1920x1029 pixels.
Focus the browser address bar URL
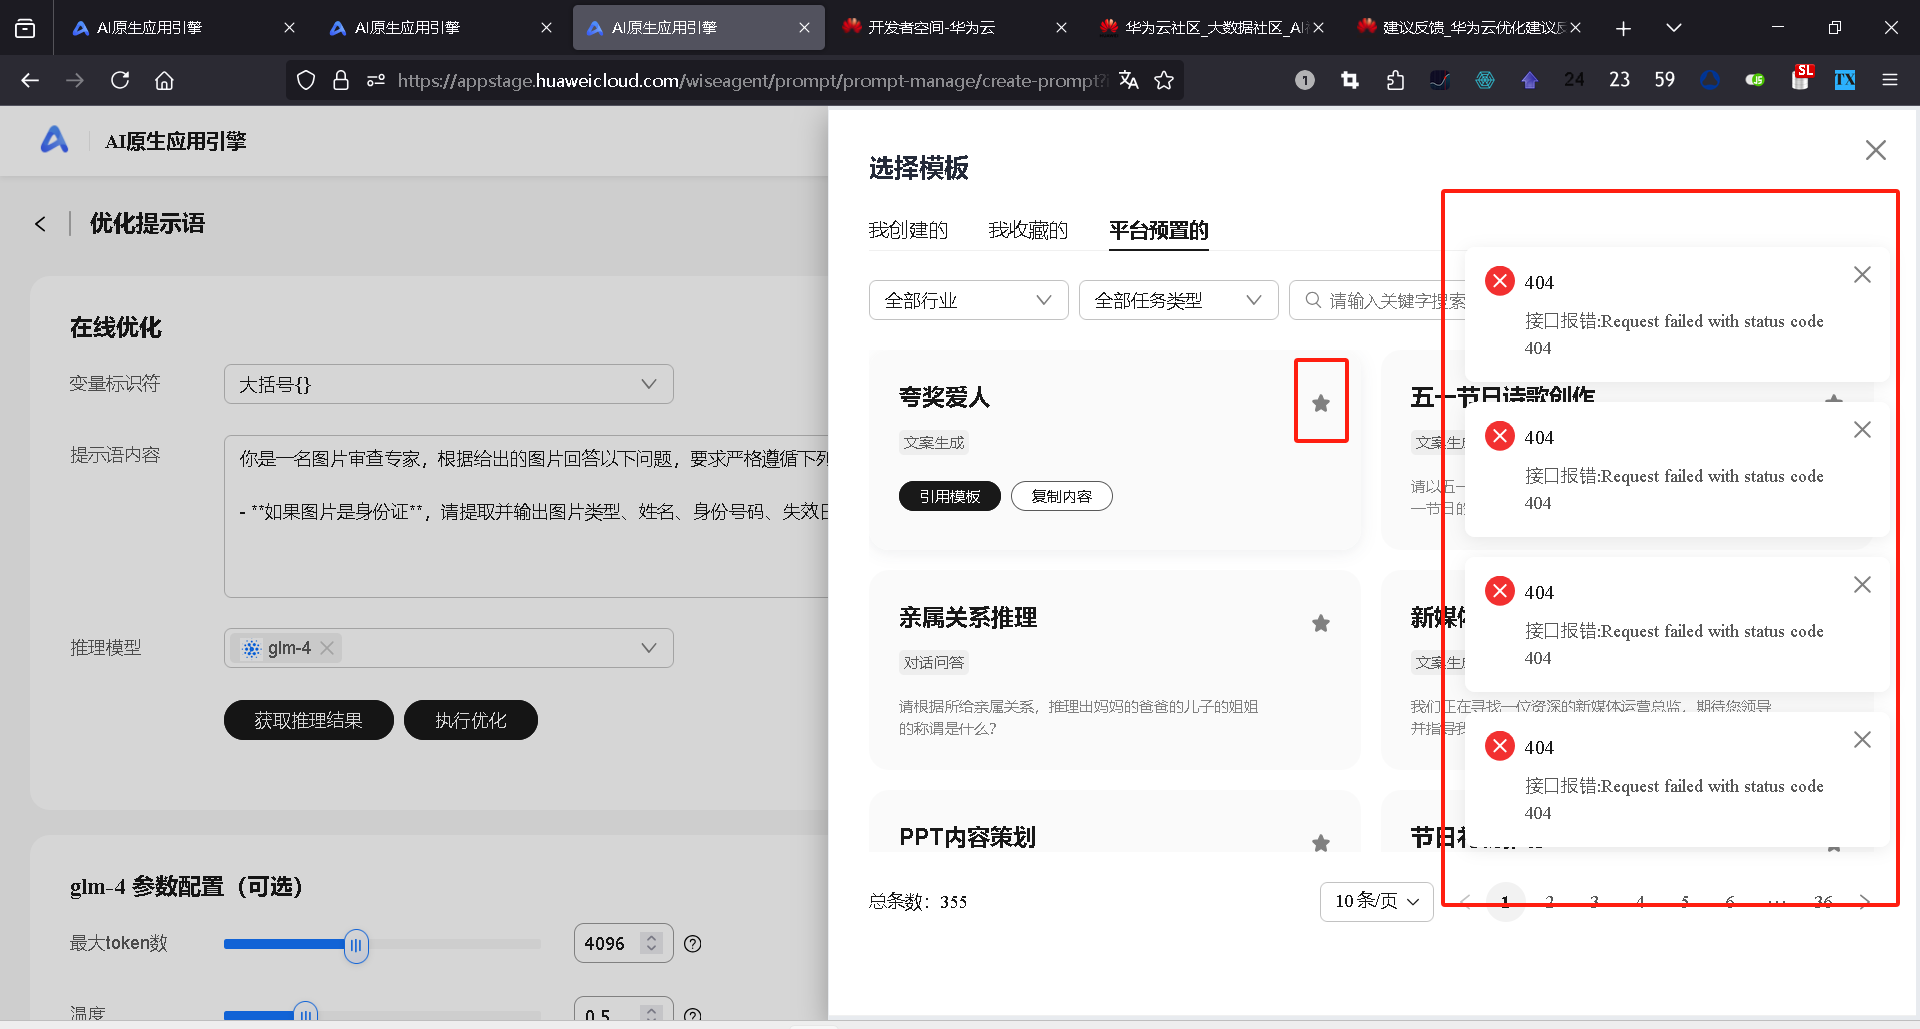[752, 80]
